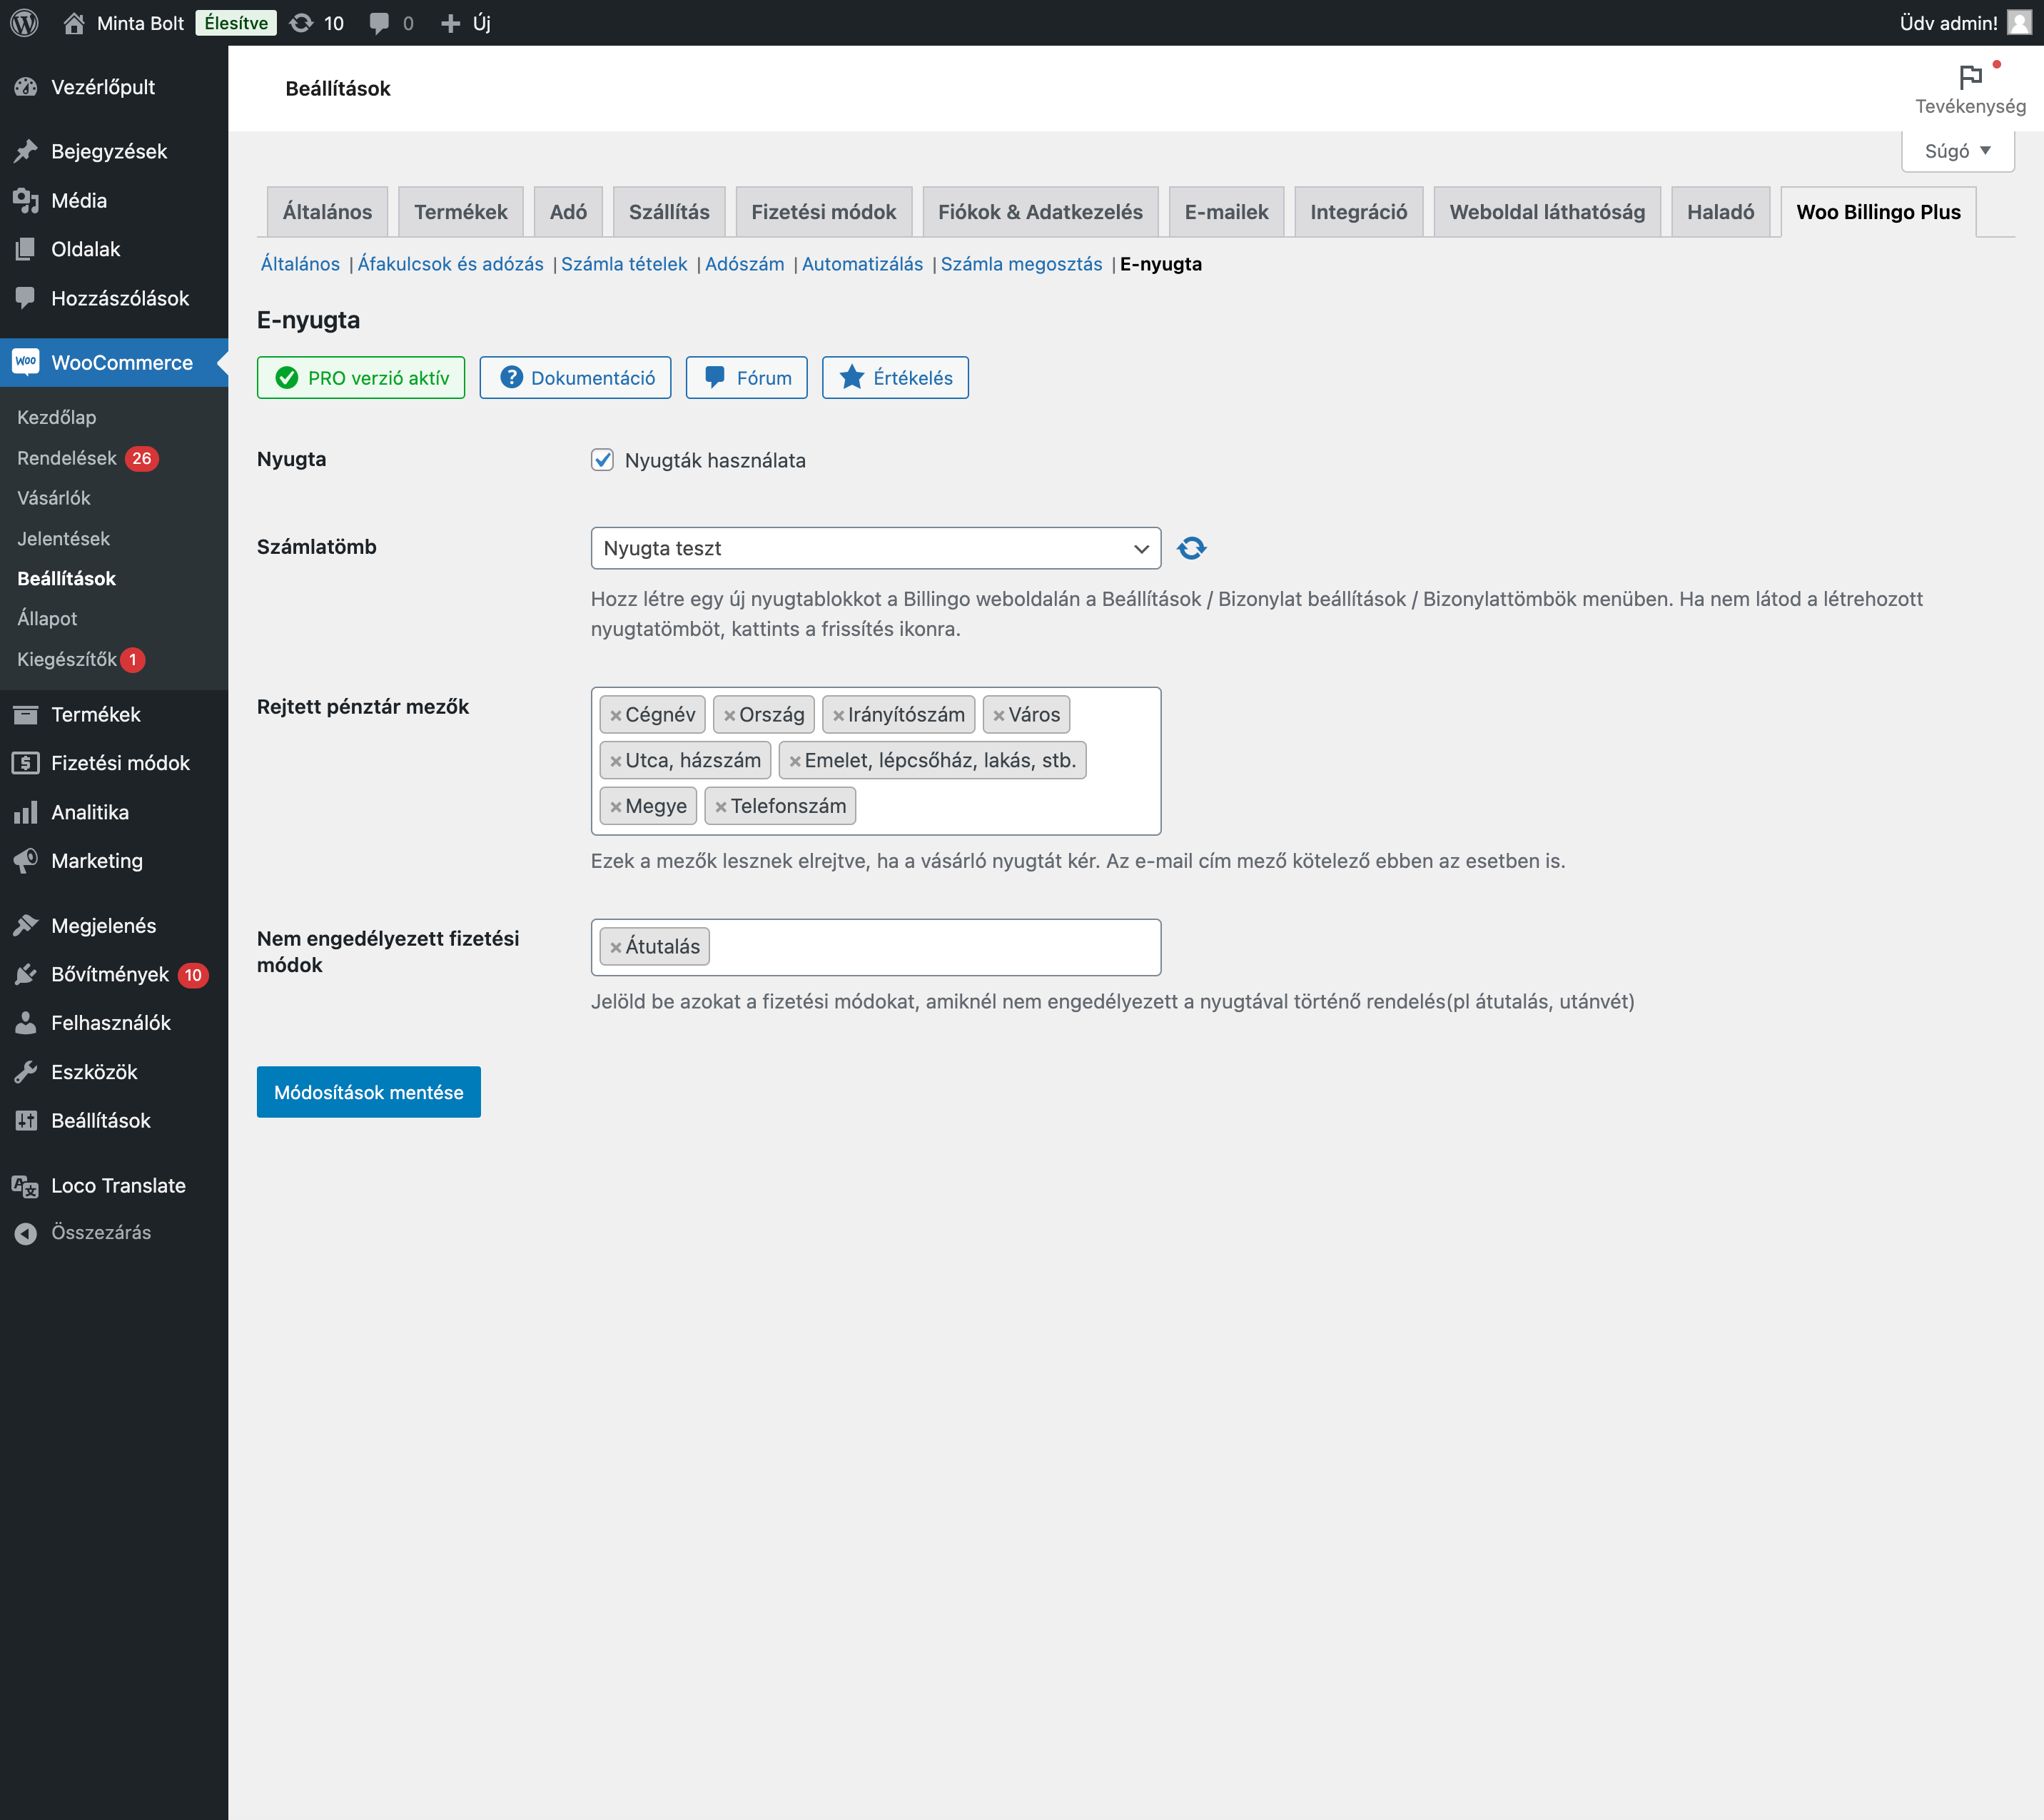Expand the Súgó help dropdown

click(x=1957, y=151)
